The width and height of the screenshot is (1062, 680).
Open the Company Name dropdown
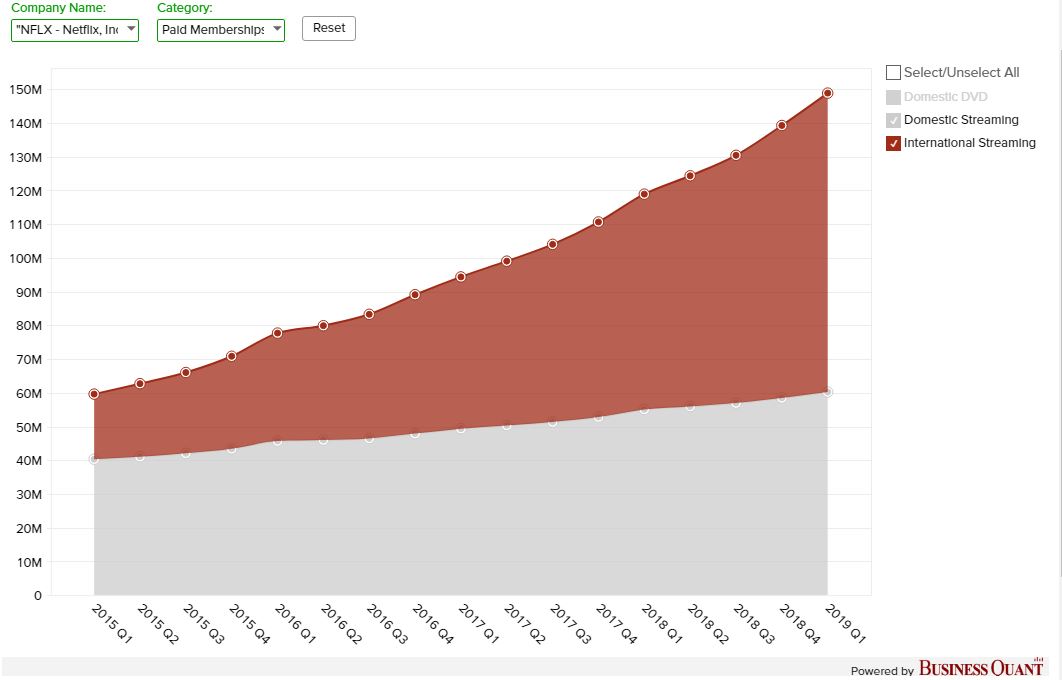coord(75,30)
